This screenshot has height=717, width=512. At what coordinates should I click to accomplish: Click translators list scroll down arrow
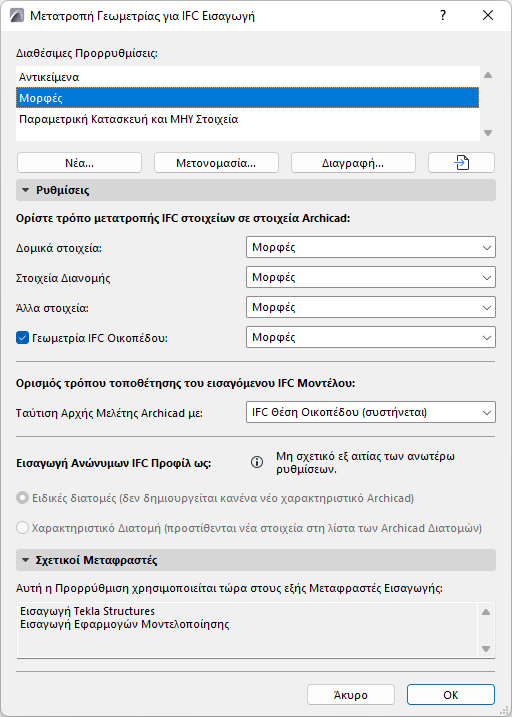coord(486,649)
